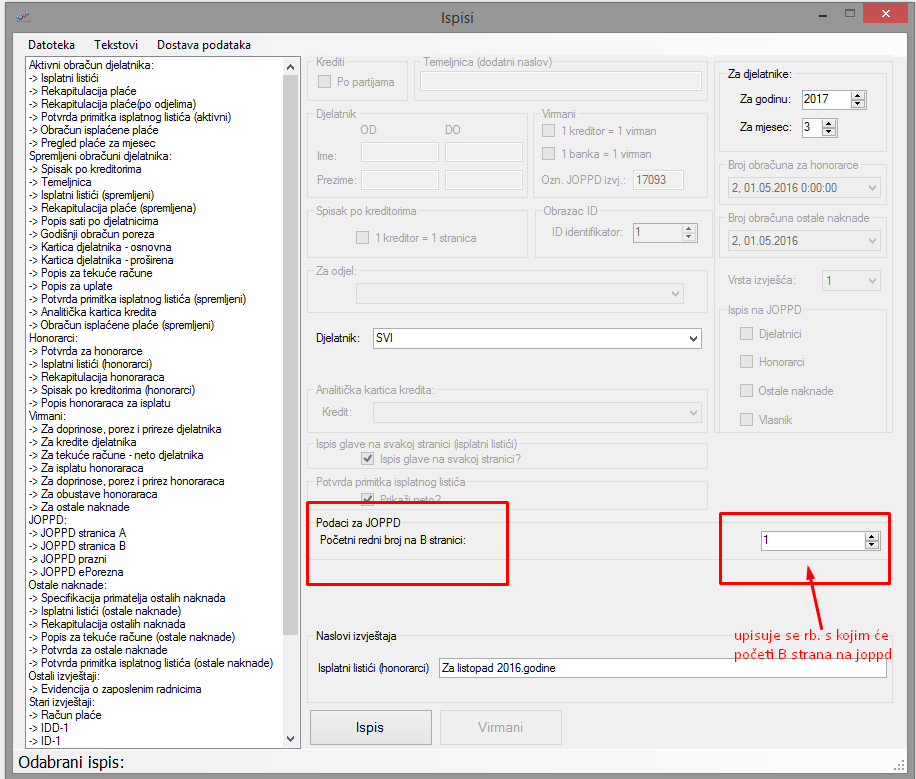Click the Za godinu year field
Viewport: 916px width, 779px height.
coord(825,99)
